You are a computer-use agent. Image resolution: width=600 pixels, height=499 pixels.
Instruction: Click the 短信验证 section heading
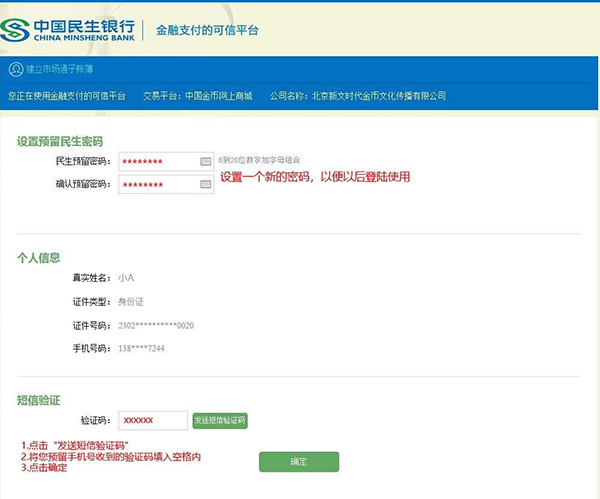[x=38, y=399]
